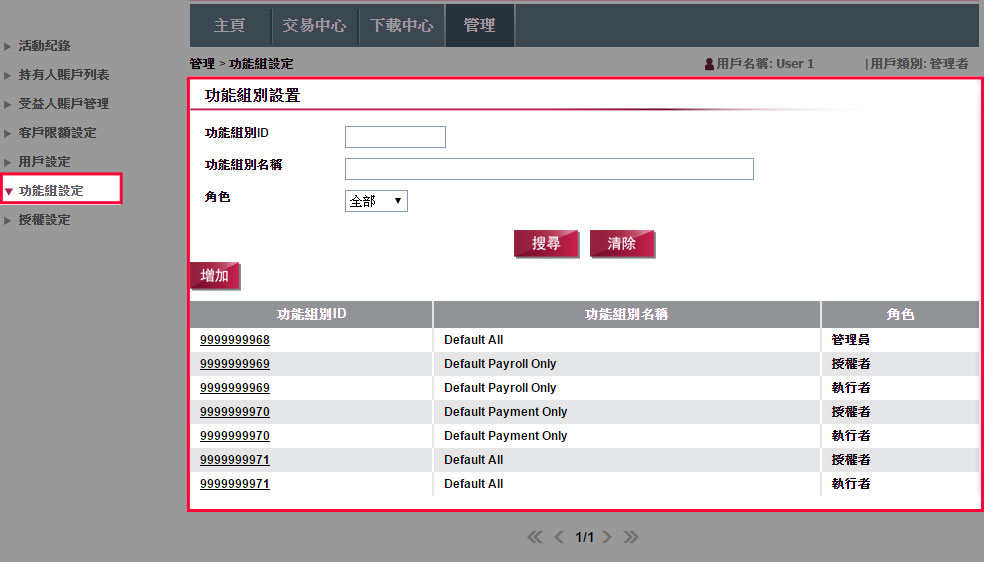984x562 pixels.
Task: Expand 活動紀錄 in the sidebar
Action: coord(44,46)
